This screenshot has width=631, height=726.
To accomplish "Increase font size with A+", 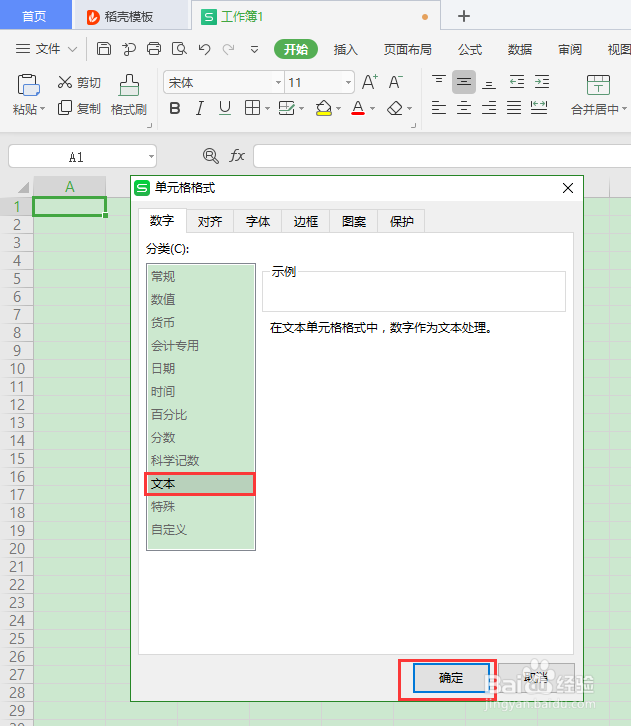I will coord(370,82).
